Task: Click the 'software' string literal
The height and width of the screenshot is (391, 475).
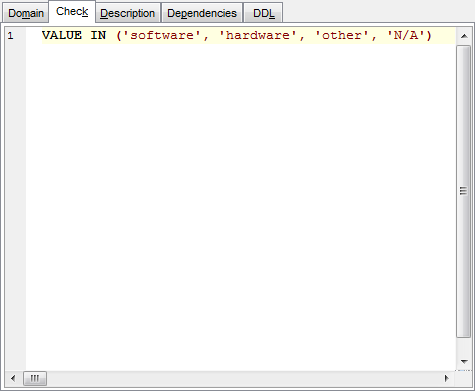Action: [x=162, y=35]
